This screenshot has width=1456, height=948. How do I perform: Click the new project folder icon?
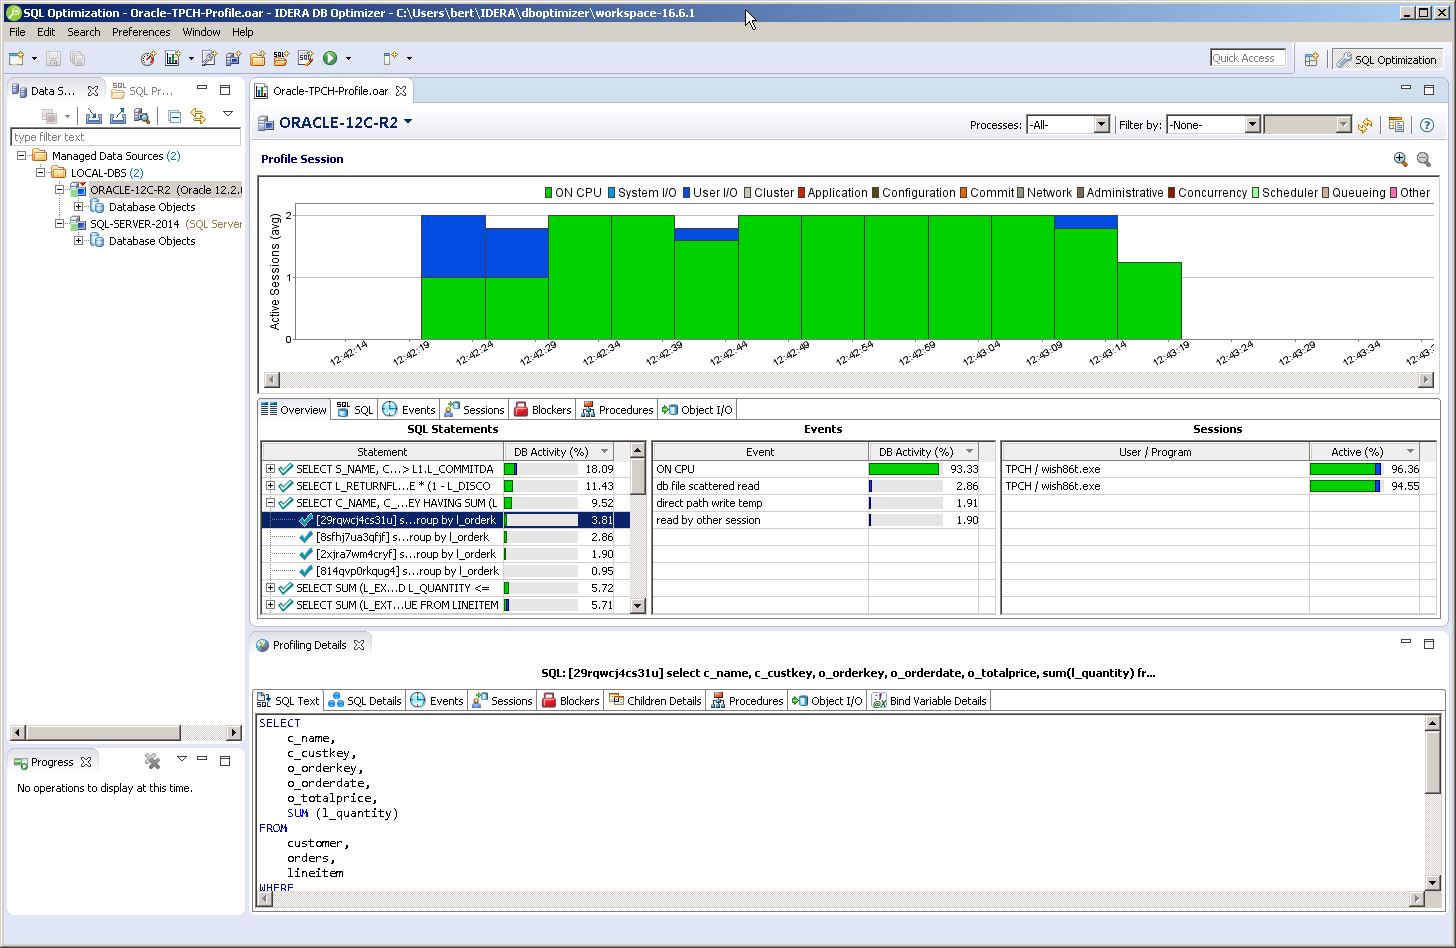tap(257, 59)
